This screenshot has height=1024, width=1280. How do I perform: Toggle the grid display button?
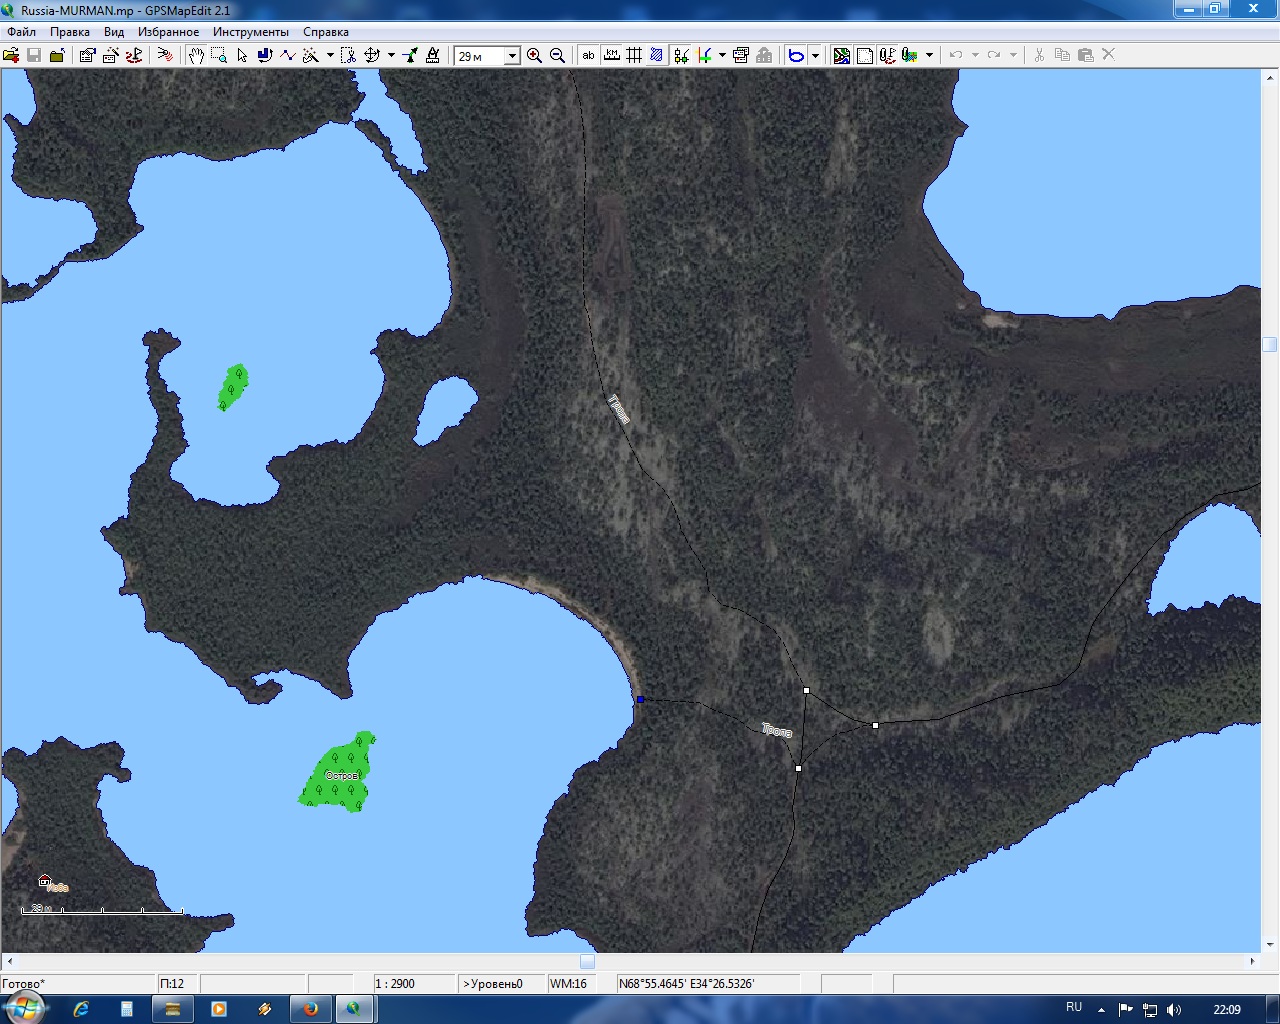(634, 56)
